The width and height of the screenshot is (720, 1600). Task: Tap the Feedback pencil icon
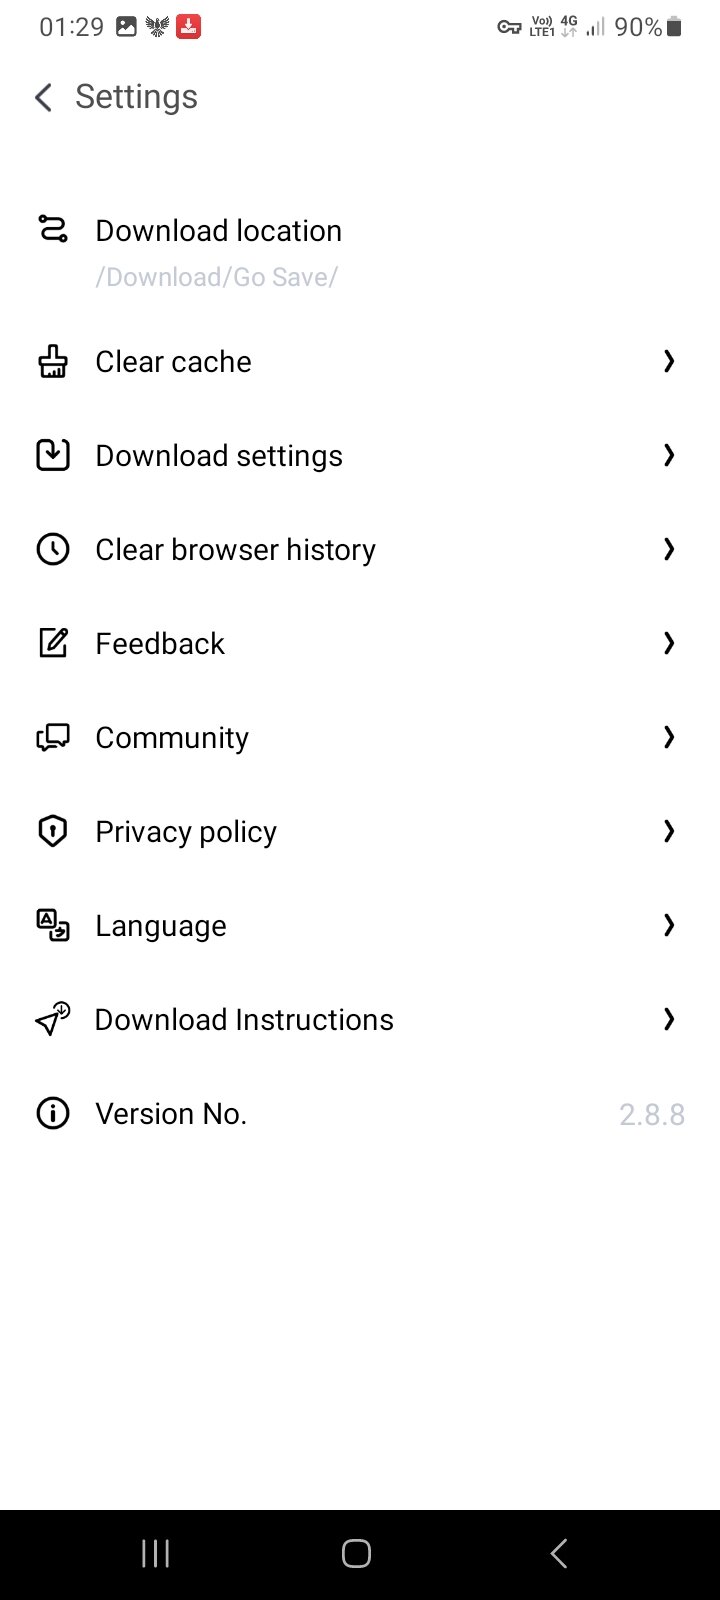52,643
